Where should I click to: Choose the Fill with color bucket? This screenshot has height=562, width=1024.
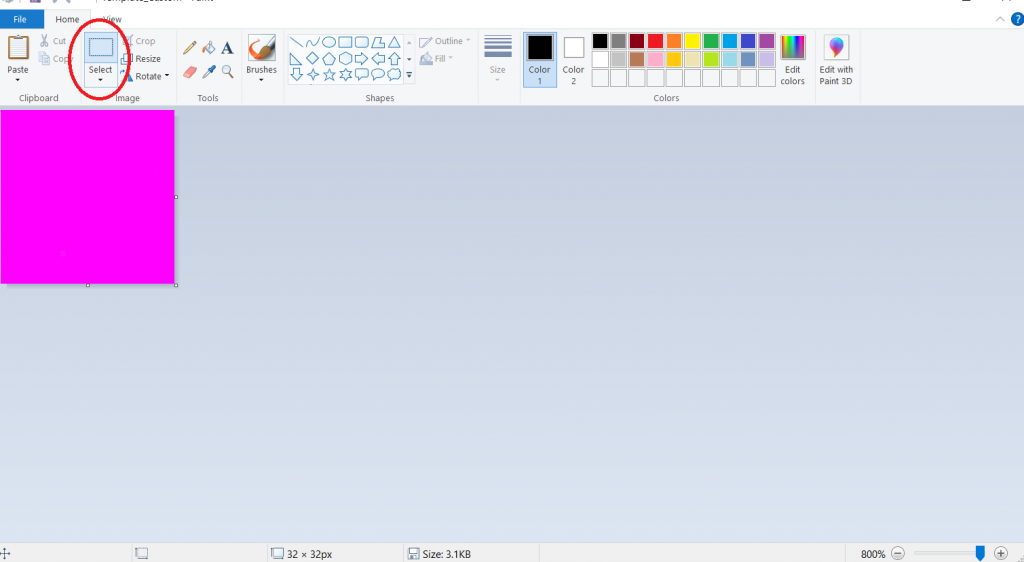click(209, 48)
